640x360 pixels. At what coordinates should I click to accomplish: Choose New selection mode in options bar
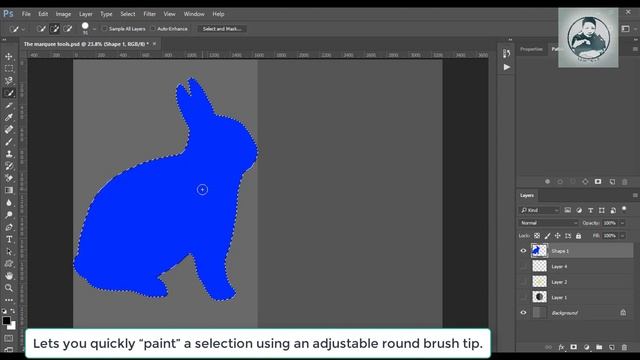coord(41,29)
